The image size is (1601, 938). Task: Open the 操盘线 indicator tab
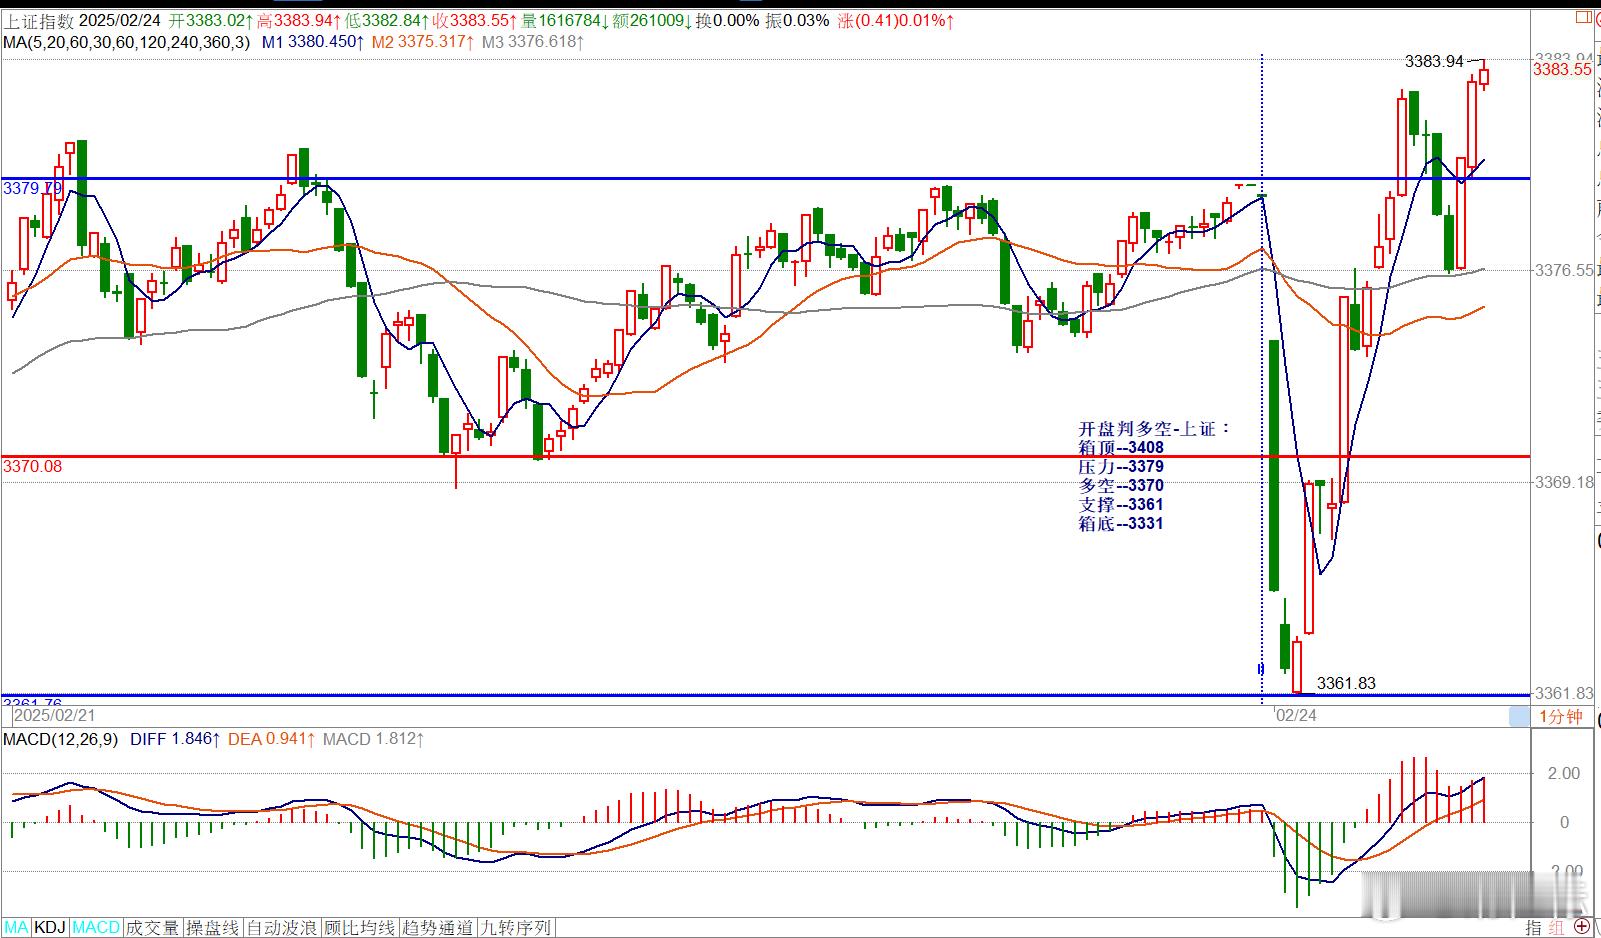point(213,928)
